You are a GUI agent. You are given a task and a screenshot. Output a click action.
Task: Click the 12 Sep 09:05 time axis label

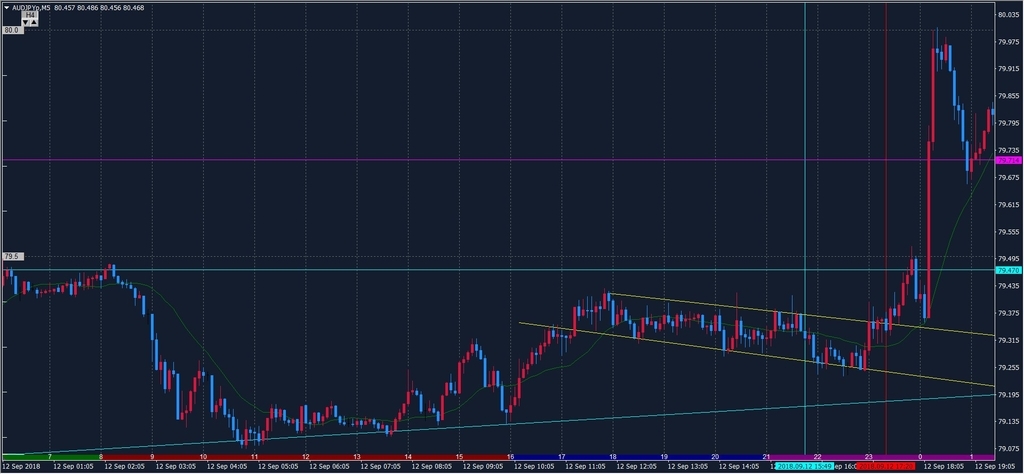pos(483,467)
